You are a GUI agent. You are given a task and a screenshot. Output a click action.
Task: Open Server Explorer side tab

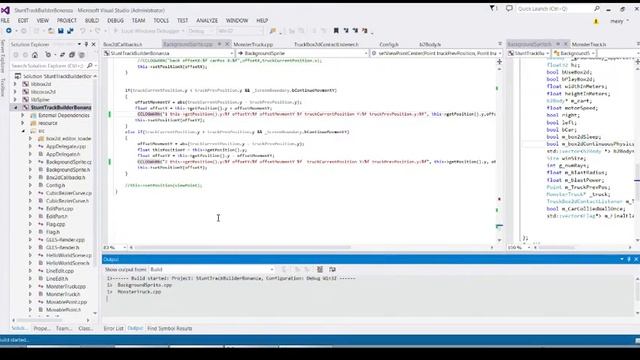[x=3, y=57]
